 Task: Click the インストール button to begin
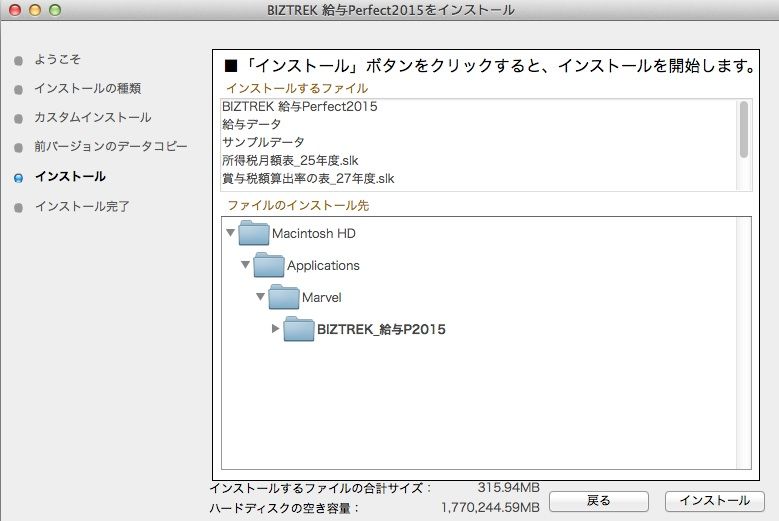[x=714, y=501]
